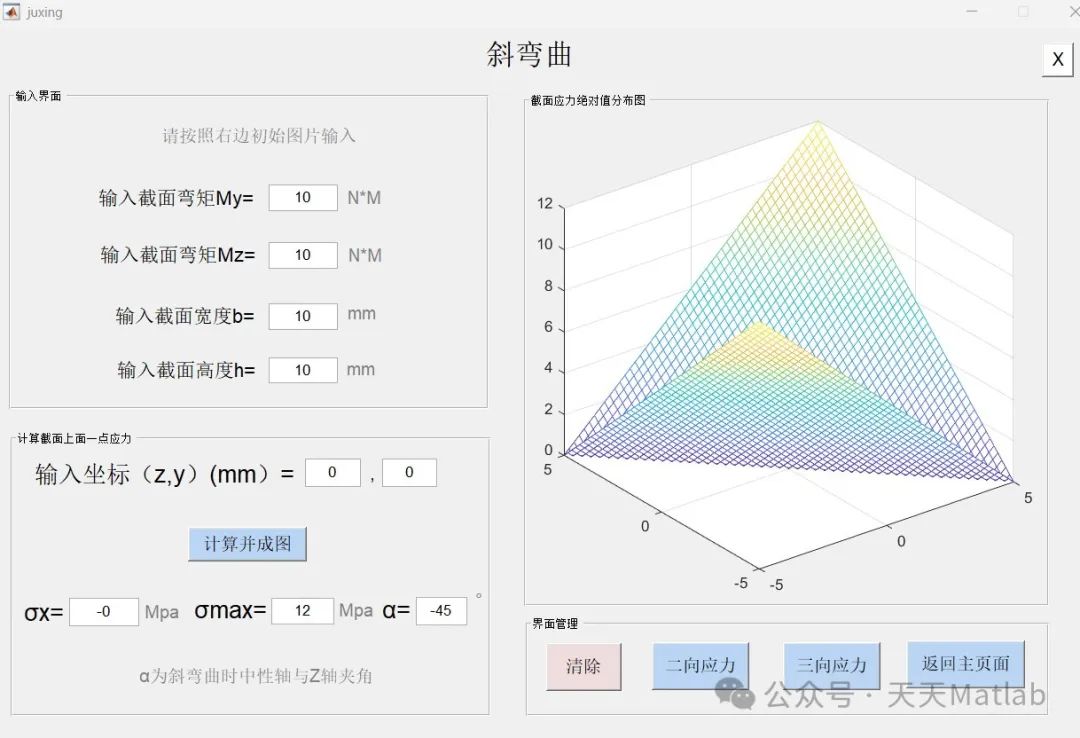This screenshot has height=738, width=1080.
Task: Click the α angle result field
Action: 442,611
